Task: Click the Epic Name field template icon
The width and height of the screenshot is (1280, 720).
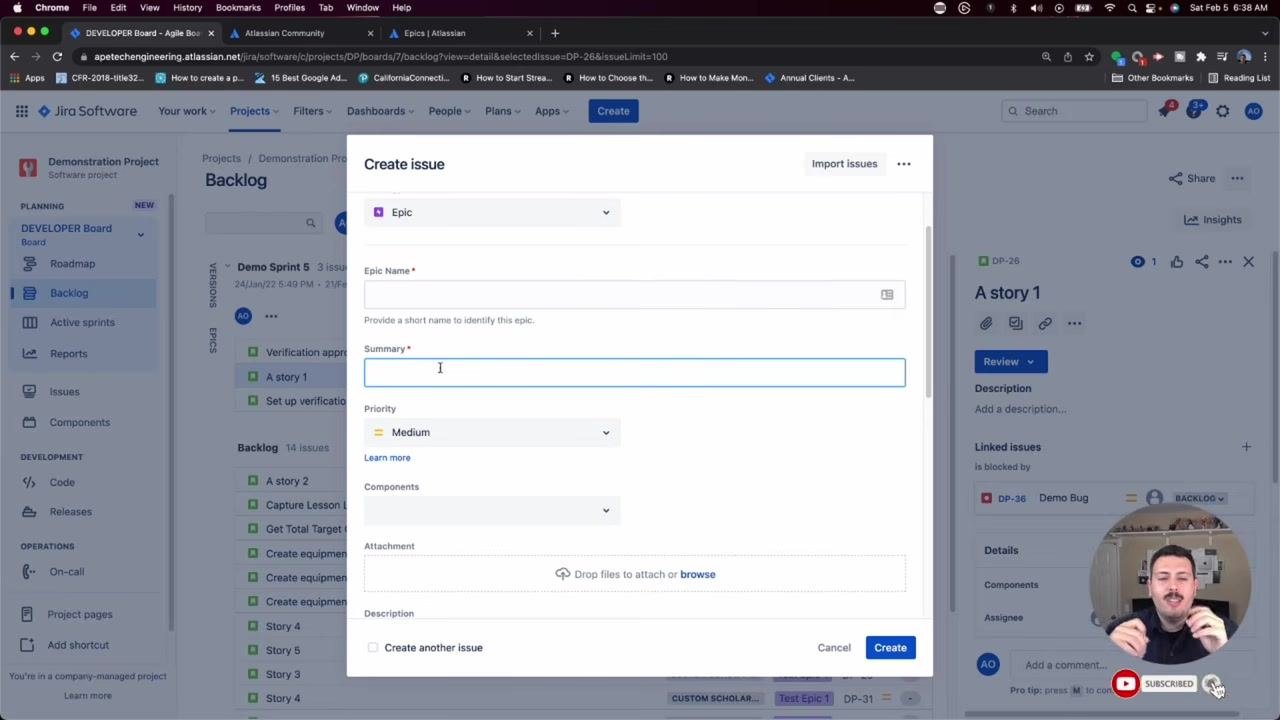Action: tap(887, 294)
